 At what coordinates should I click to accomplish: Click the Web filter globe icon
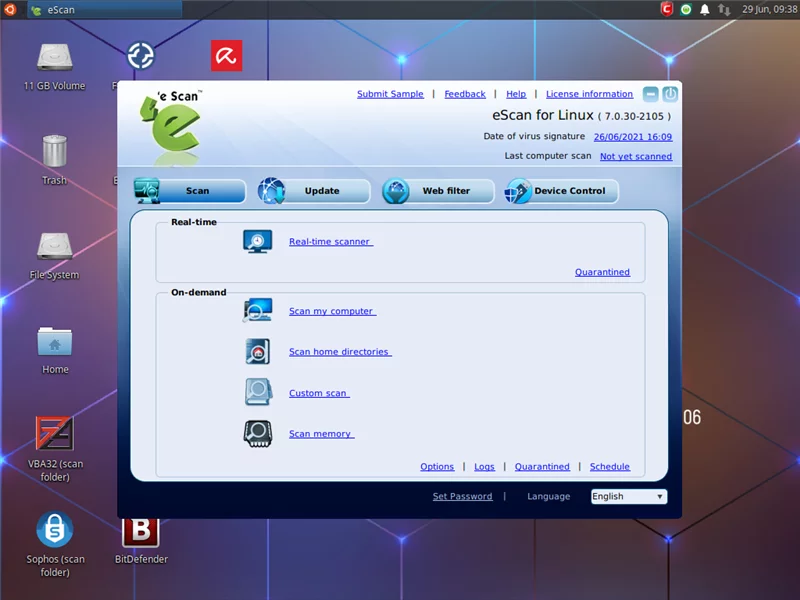pyautogui.click(x=396, y=191)
